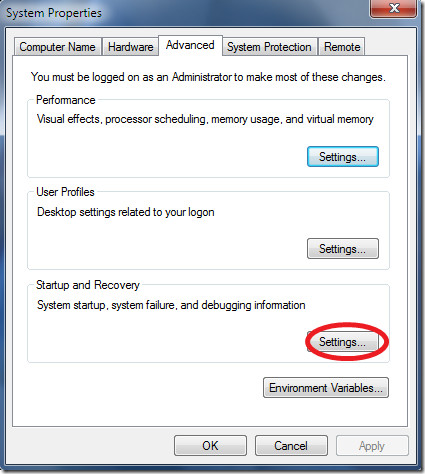
Task: Go to the System Protection tab
Action: click(x=269, y=47)
